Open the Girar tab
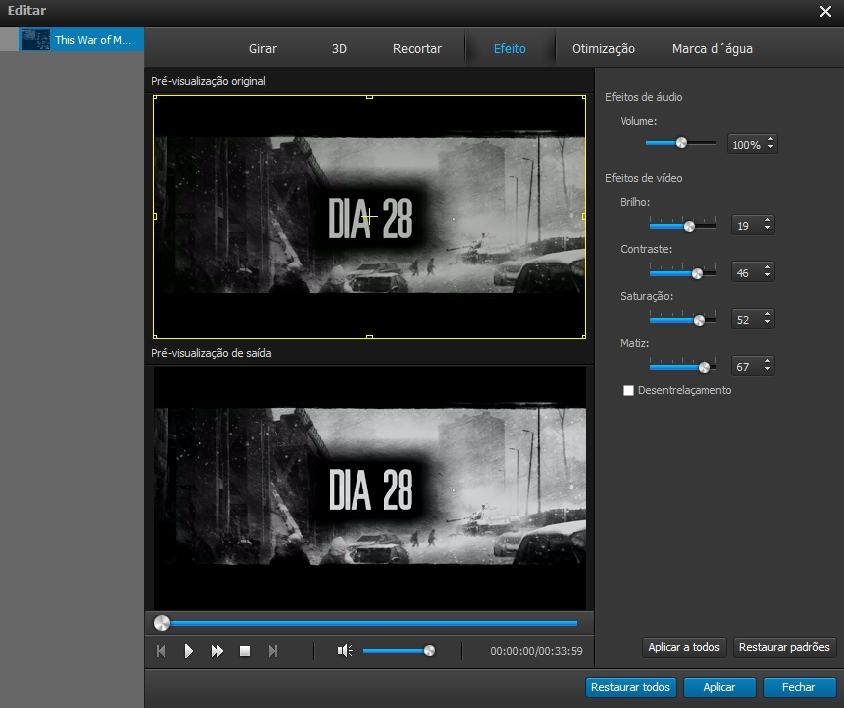 [x=263, y=48]
